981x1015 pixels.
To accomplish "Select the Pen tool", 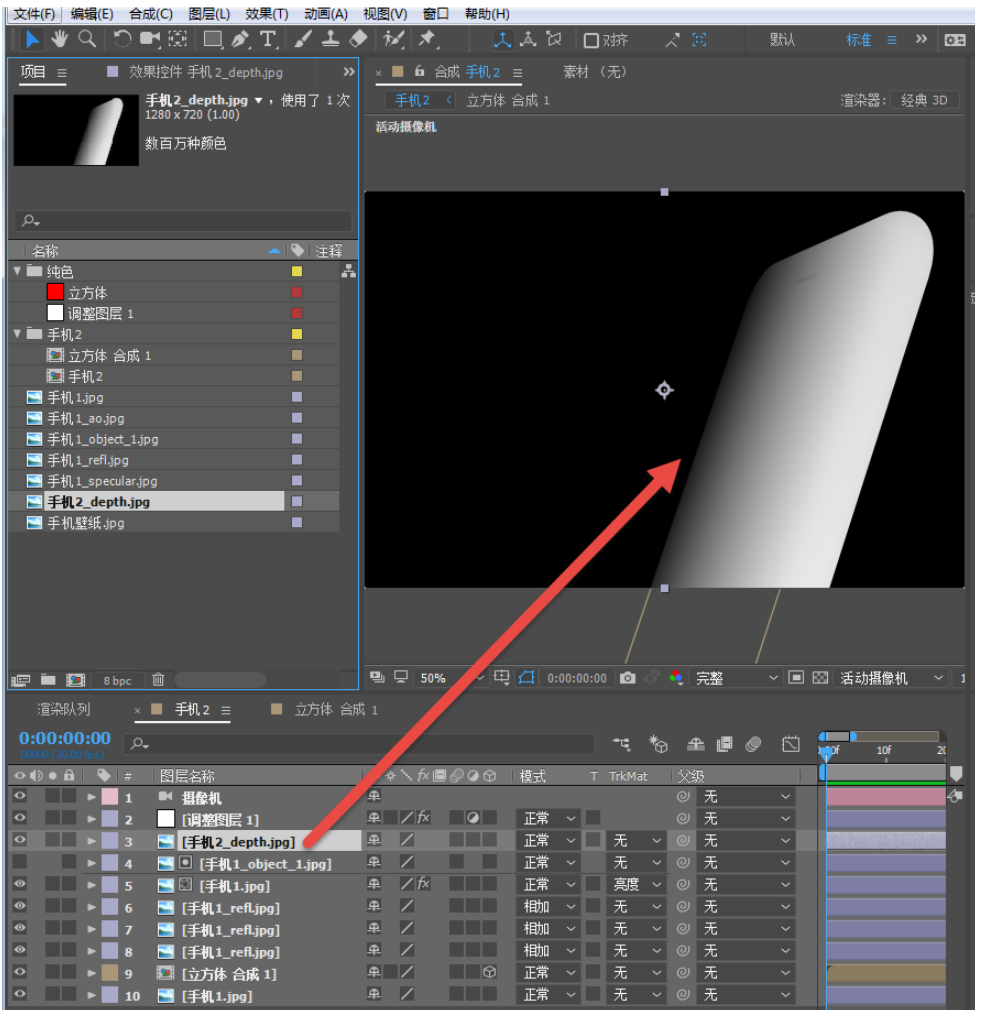I will pyautogui.click(x=240, y=39).
